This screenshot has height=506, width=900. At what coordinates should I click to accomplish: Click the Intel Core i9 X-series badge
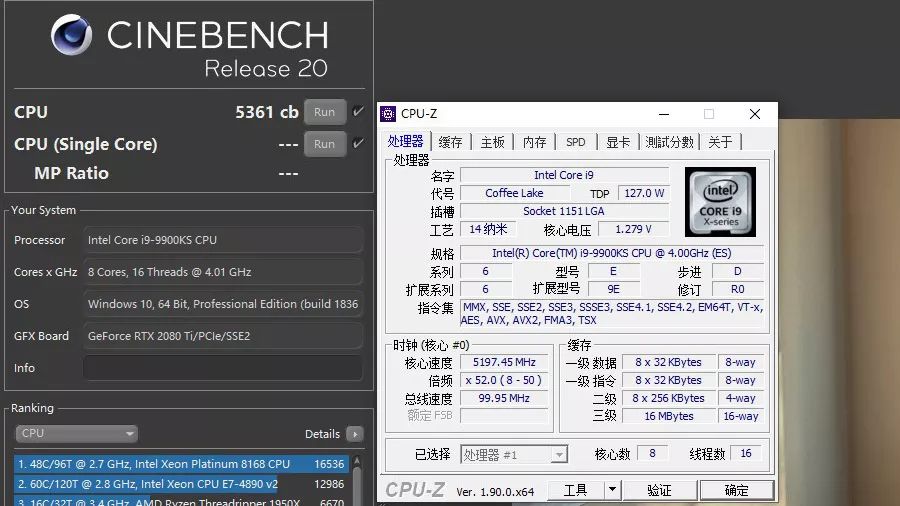pos(720,202)
